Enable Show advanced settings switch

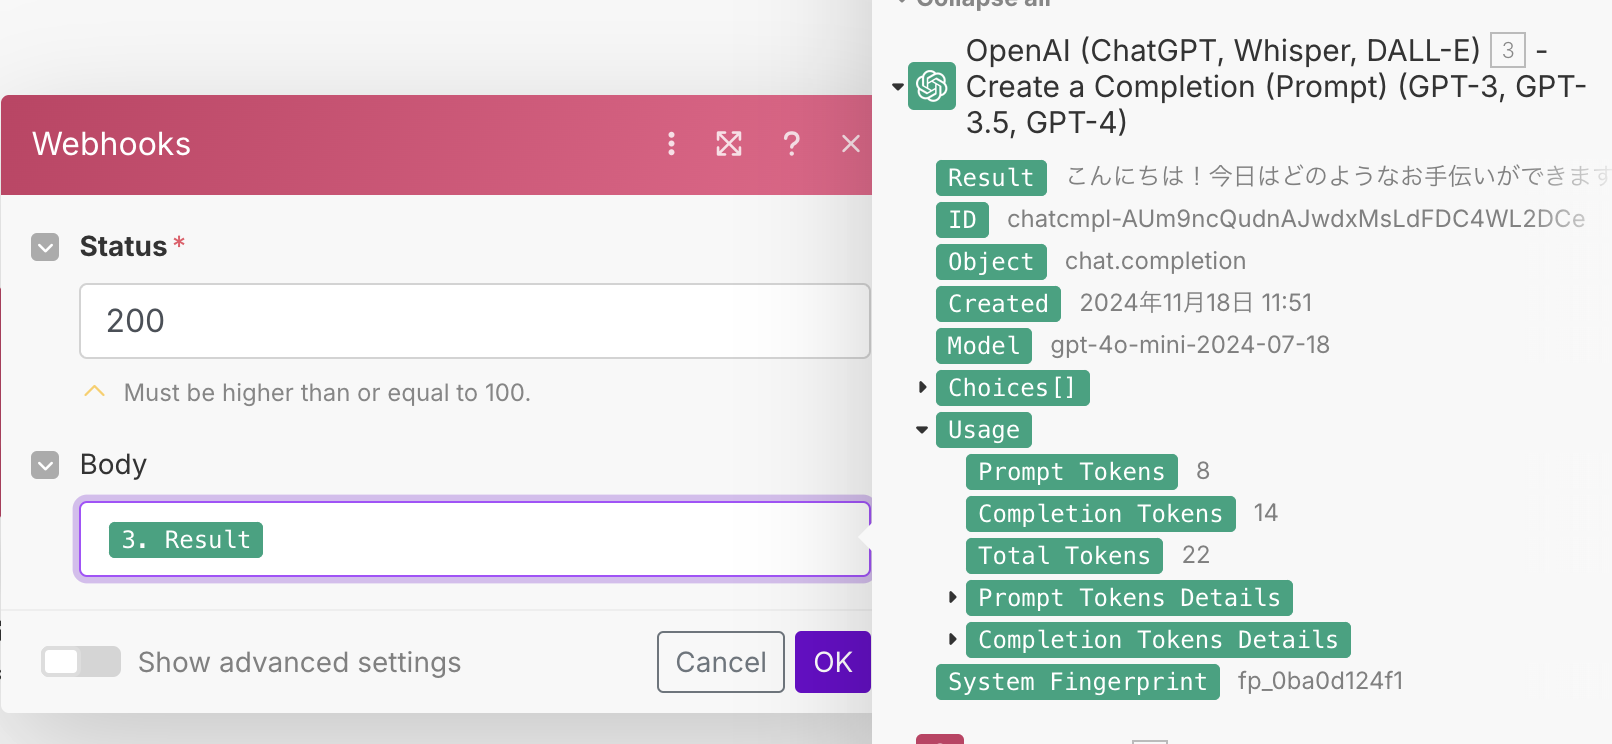81,662
